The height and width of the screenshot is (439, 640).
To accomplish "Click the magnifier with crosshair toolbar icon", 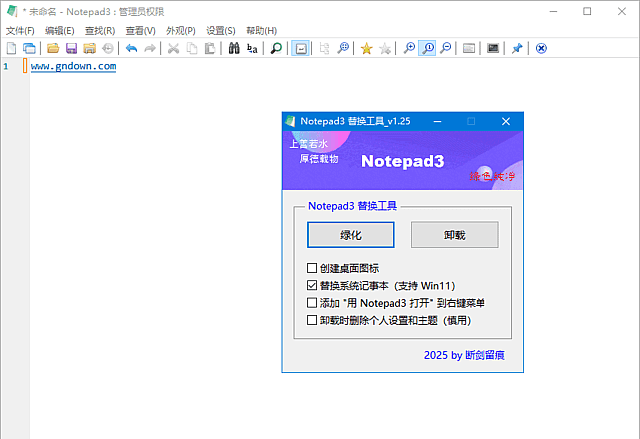I will 343,49.
